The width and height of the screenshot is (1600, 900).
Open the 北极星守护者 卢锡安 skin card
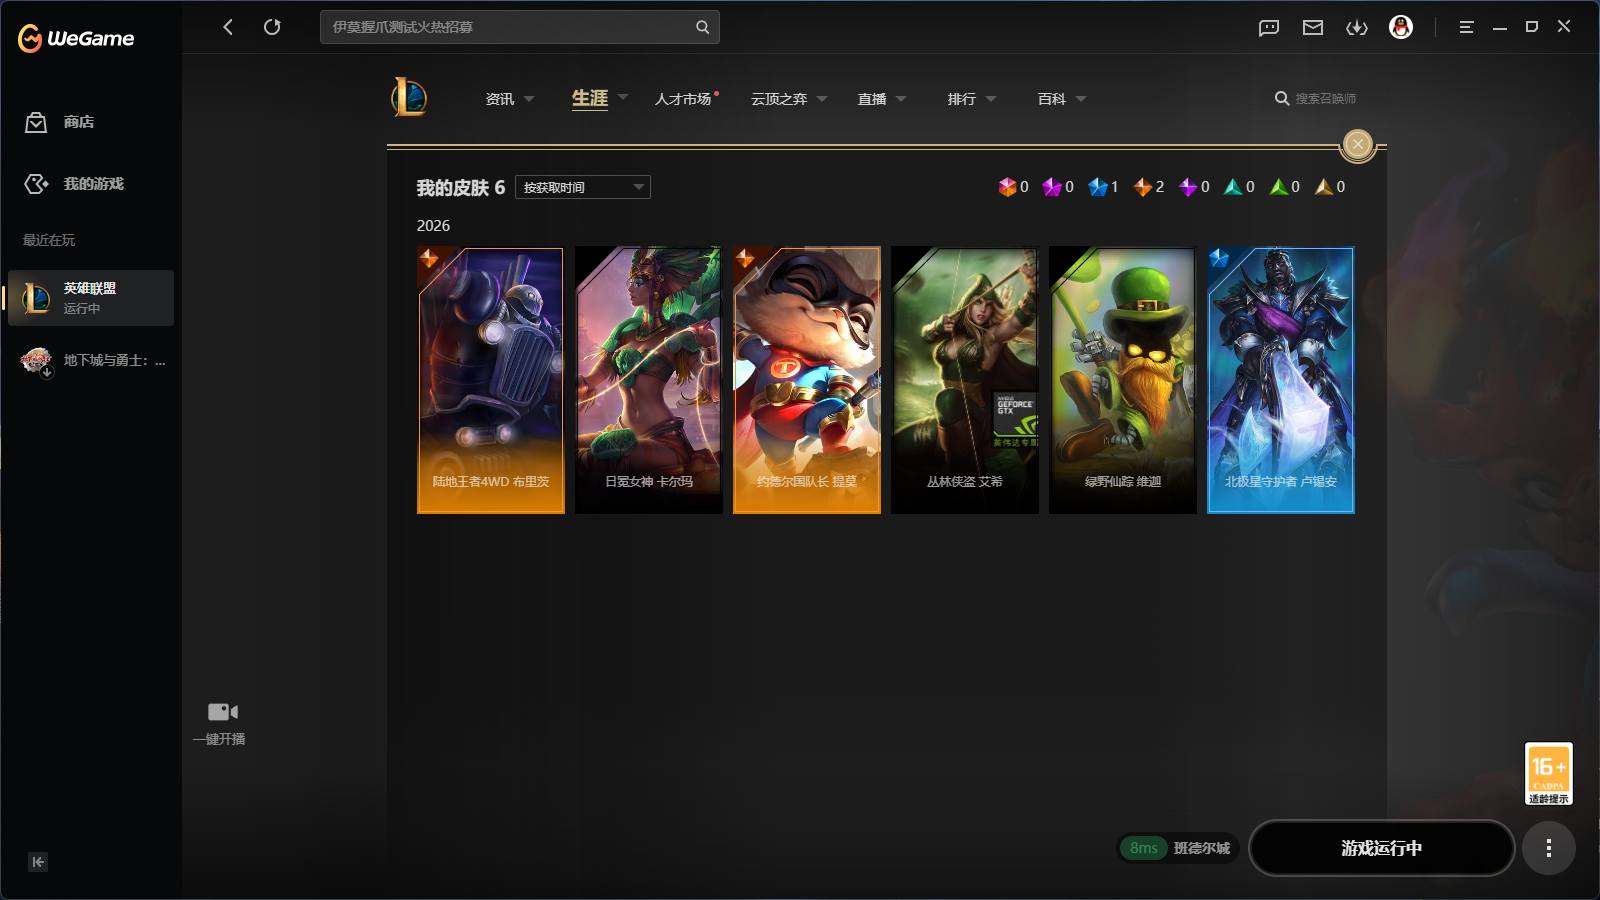(x=1281, y=380)
